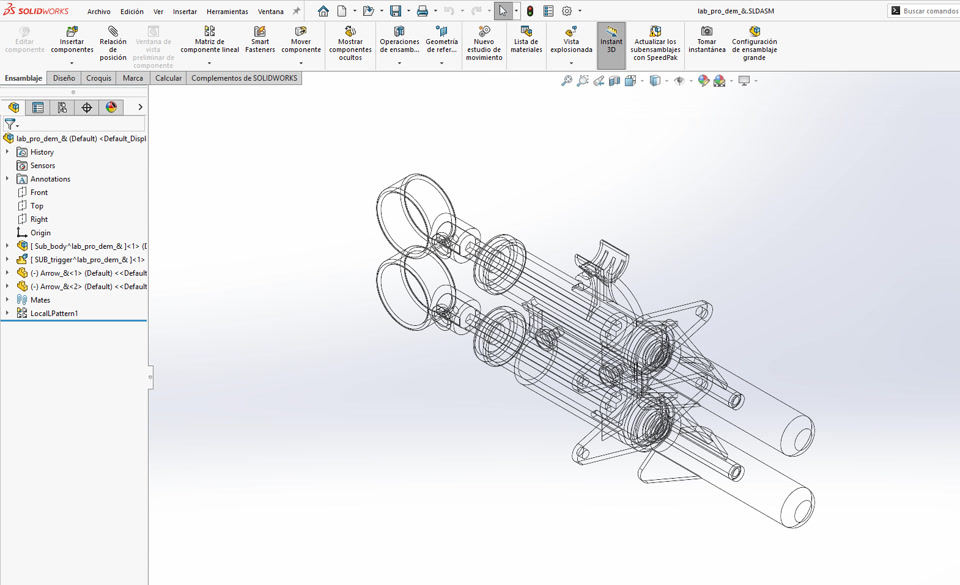This screenshot has height=585, width=960.
Task: Click Actualizar los subensamblajes con SpeedPak
Action: point(655,43)
